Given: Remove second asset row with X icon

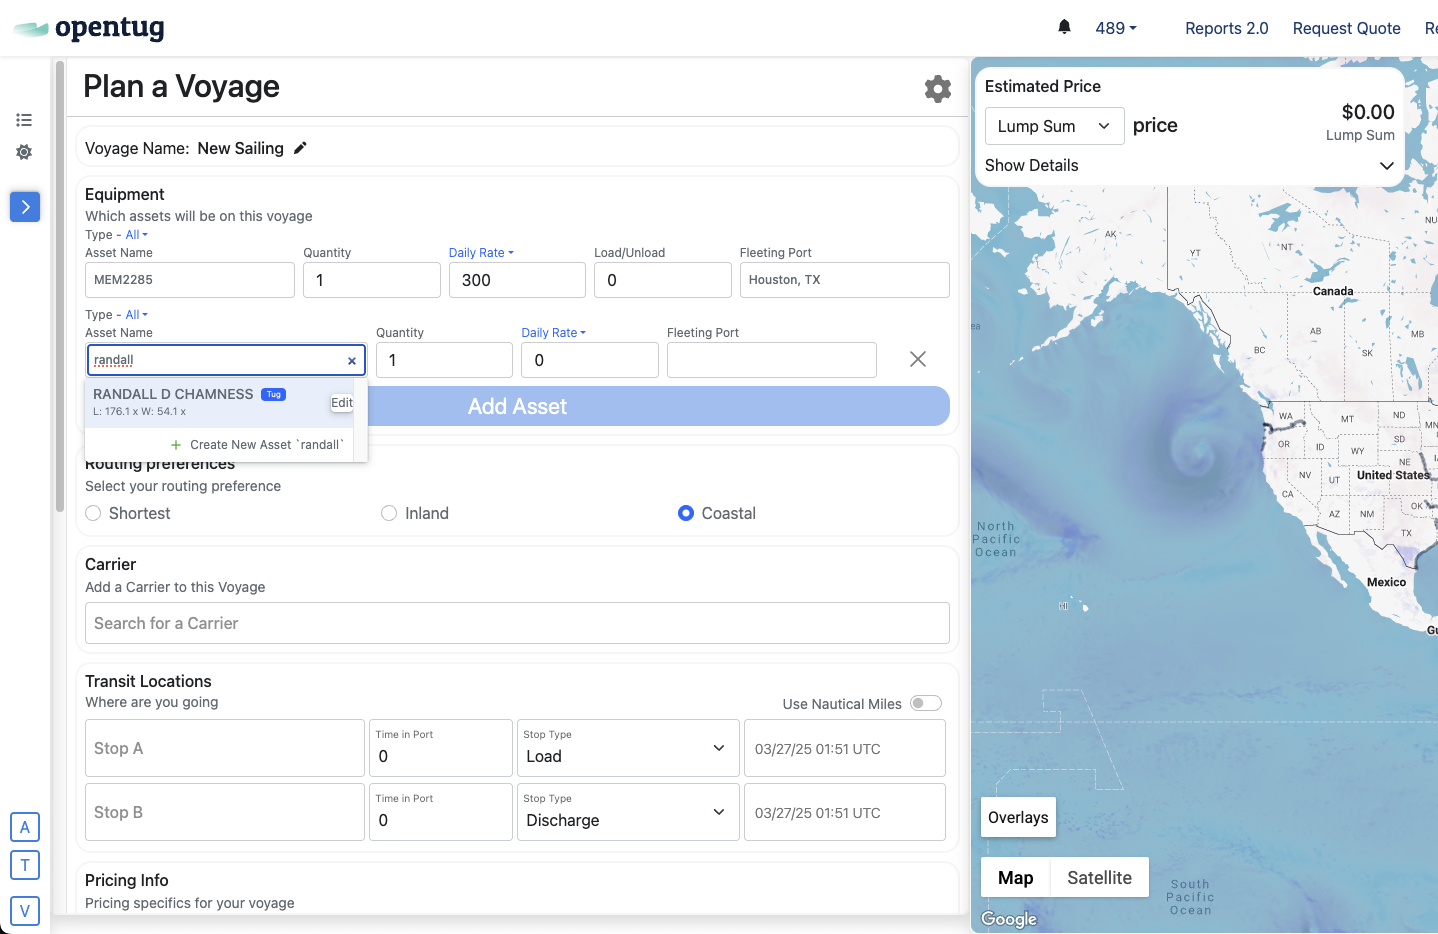Looking at the screenshot, I should pos(917,359).
